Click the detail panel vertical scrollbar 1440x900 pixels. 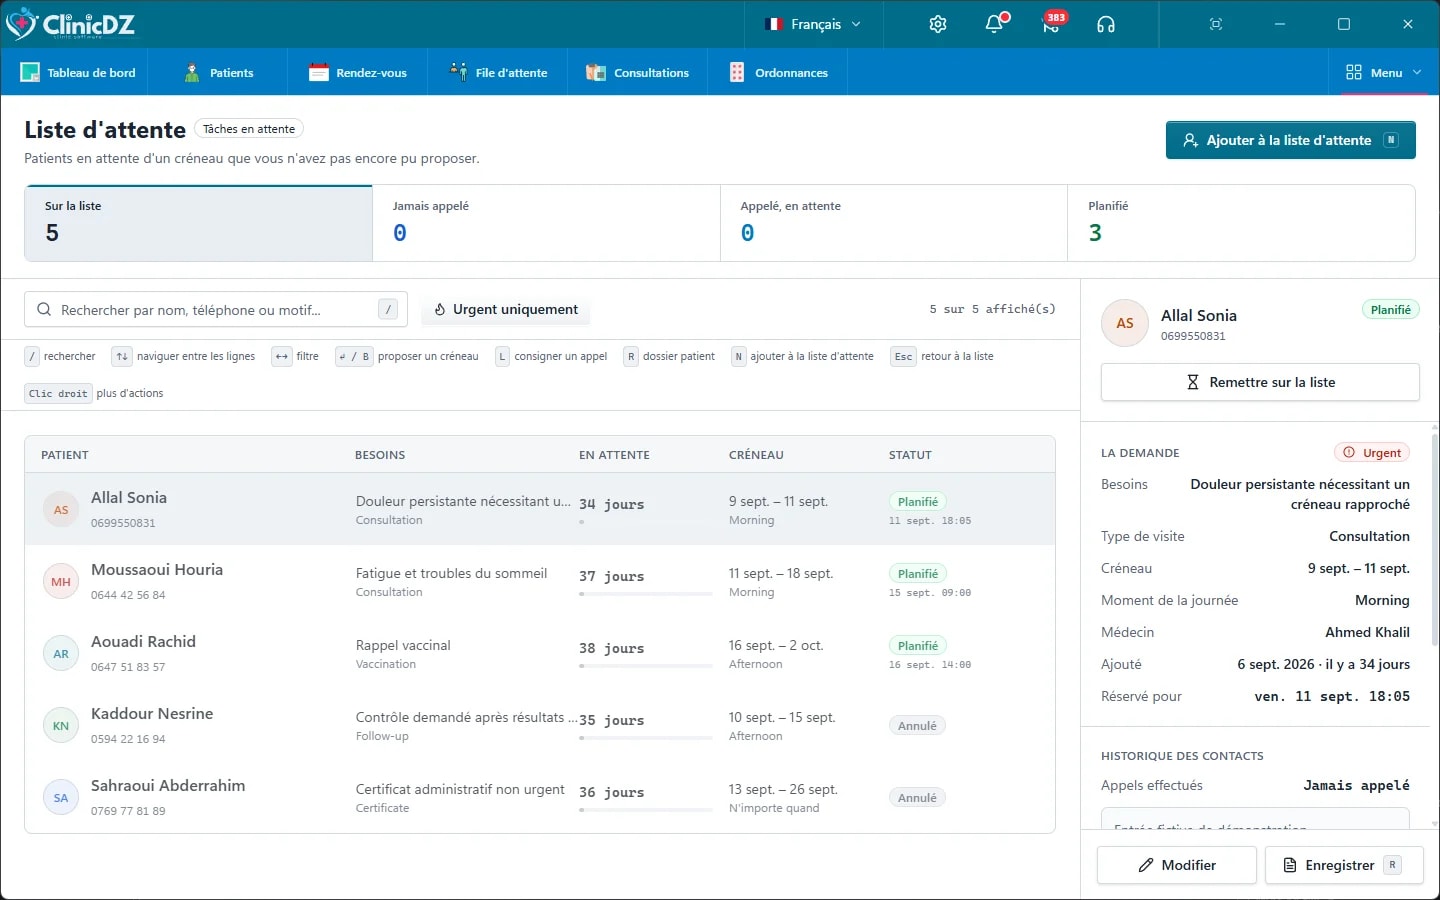coord(1435,540)
